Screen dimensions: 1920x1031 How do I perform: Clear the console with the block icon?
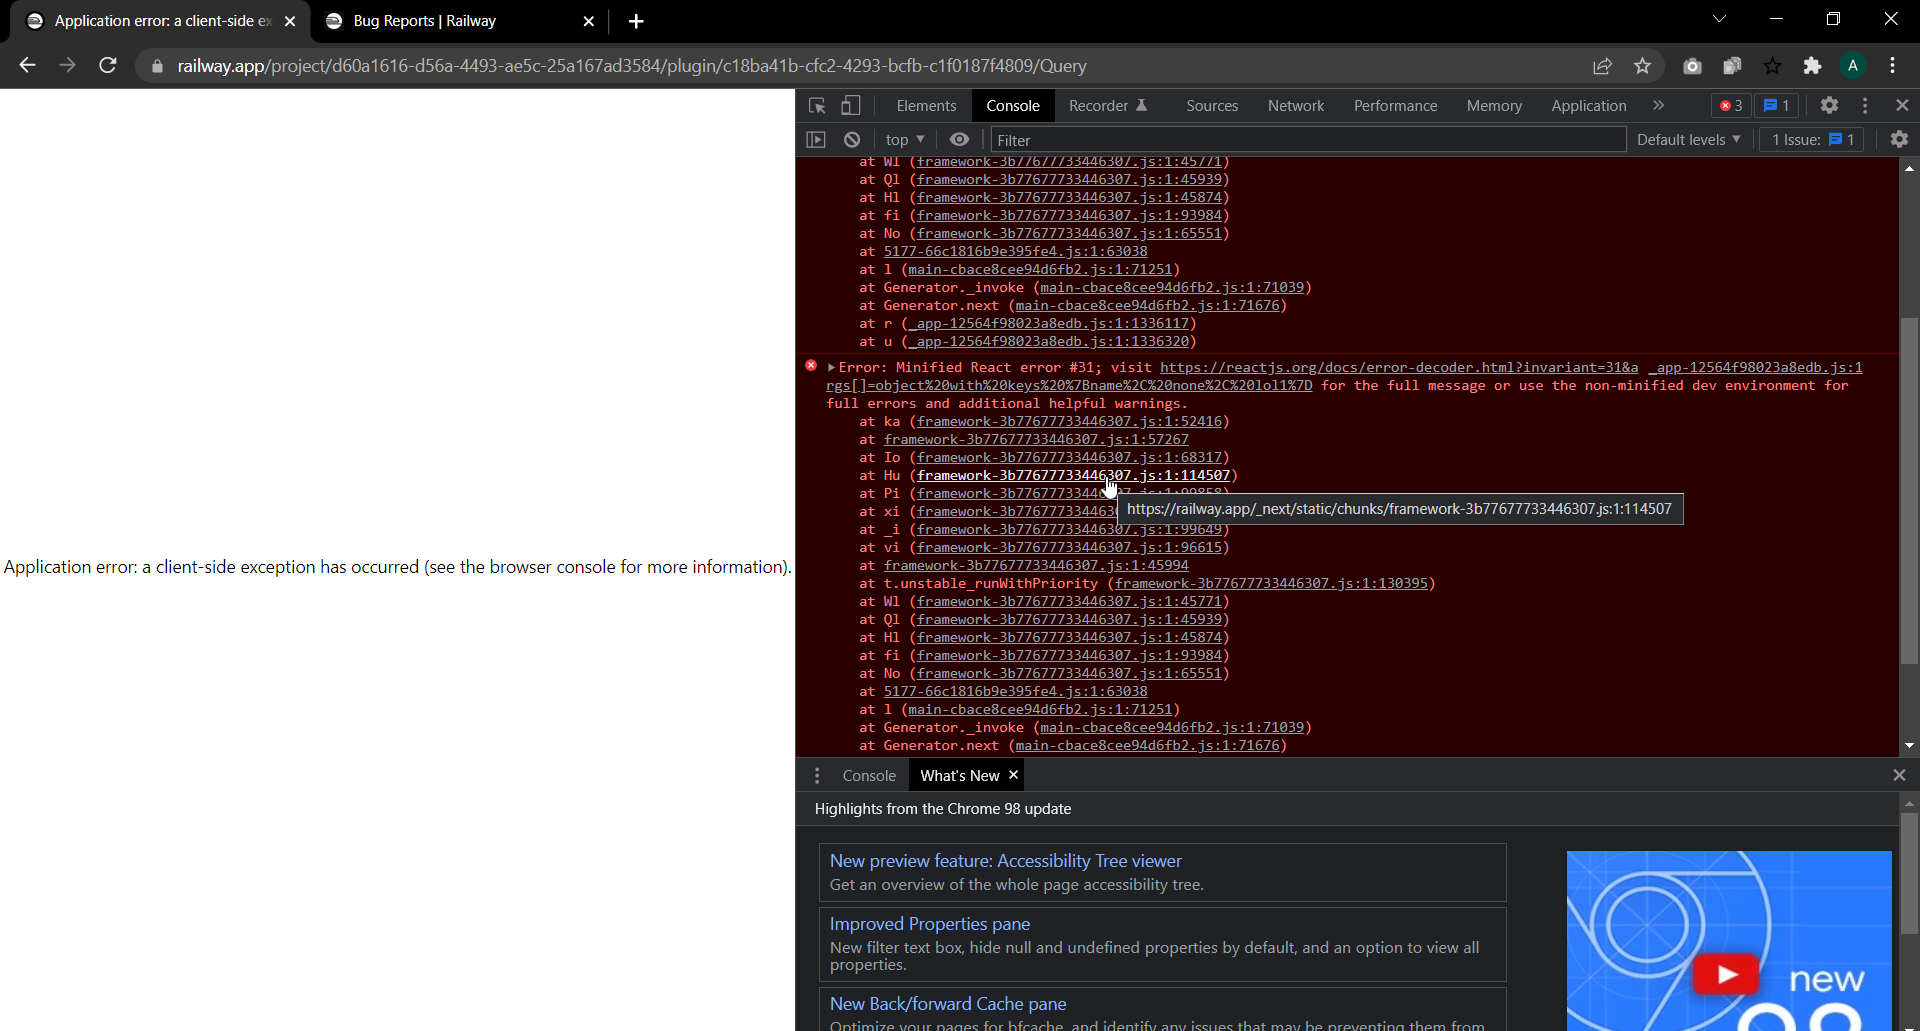click(852, 140)
